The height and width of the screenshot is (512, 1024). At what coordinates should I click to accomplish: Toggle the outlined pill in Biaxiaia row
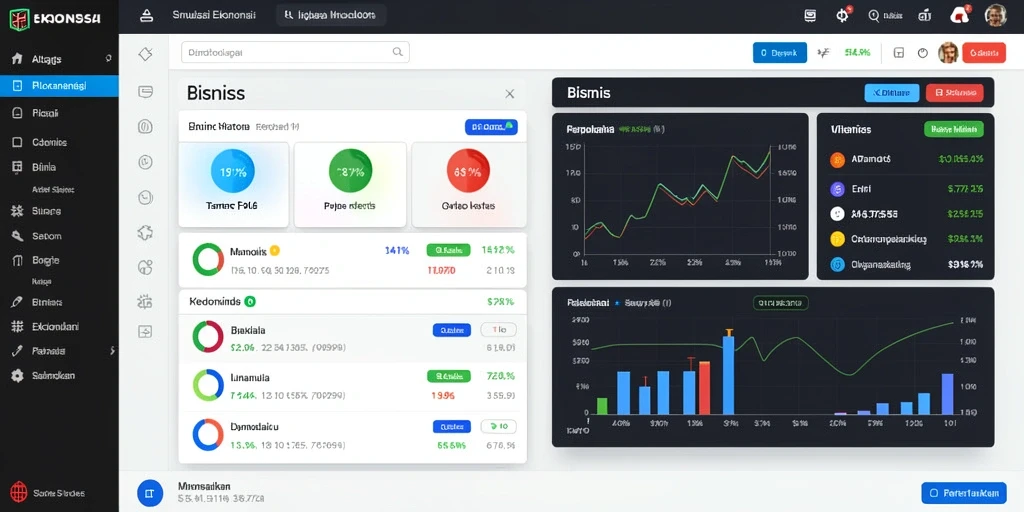point(498,330)
